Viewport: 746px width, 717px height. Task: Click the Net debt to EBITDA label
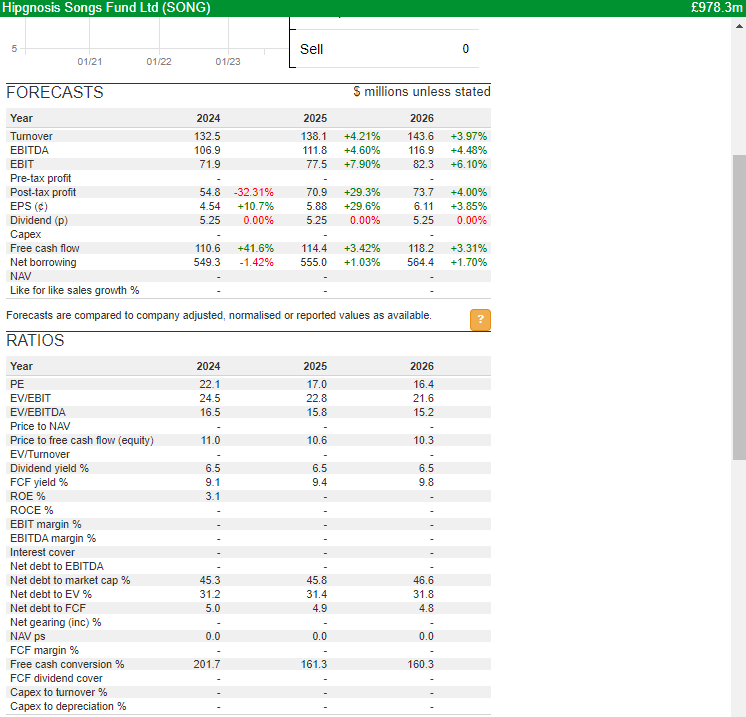pyautogui.click(x=57, y=567)
